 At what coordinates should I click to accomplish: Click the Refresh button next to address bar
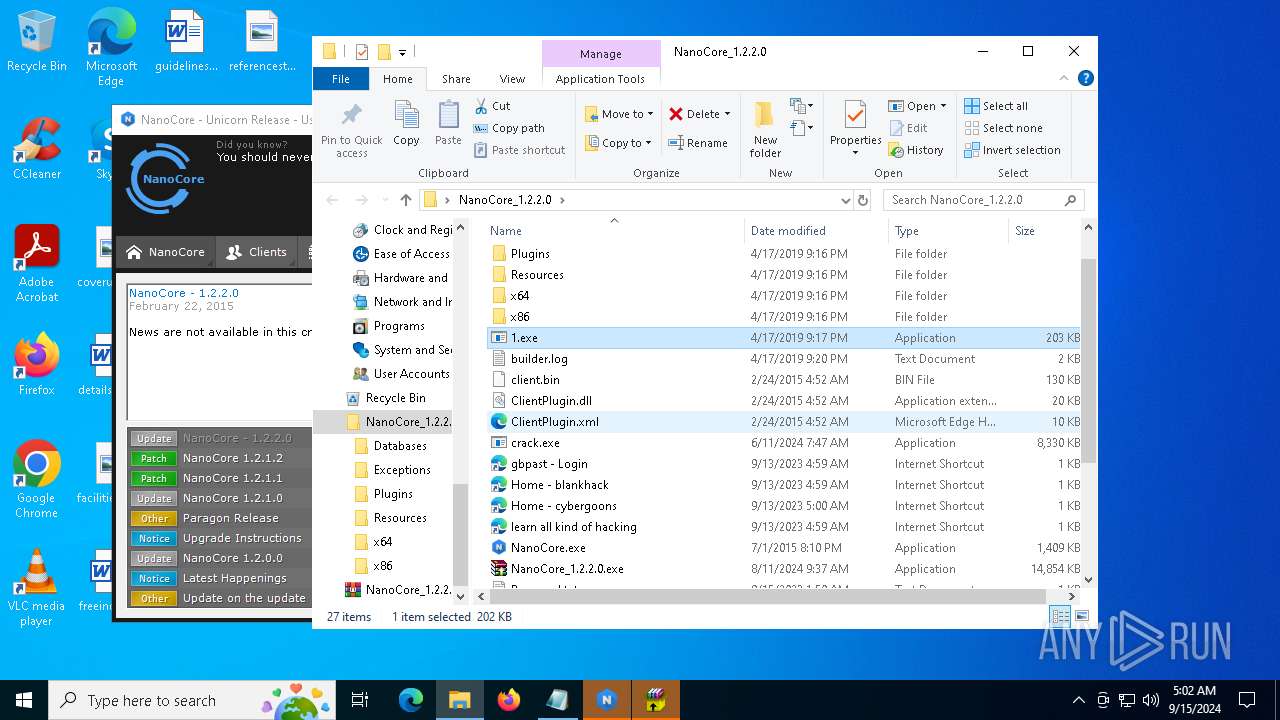[864, 200]
